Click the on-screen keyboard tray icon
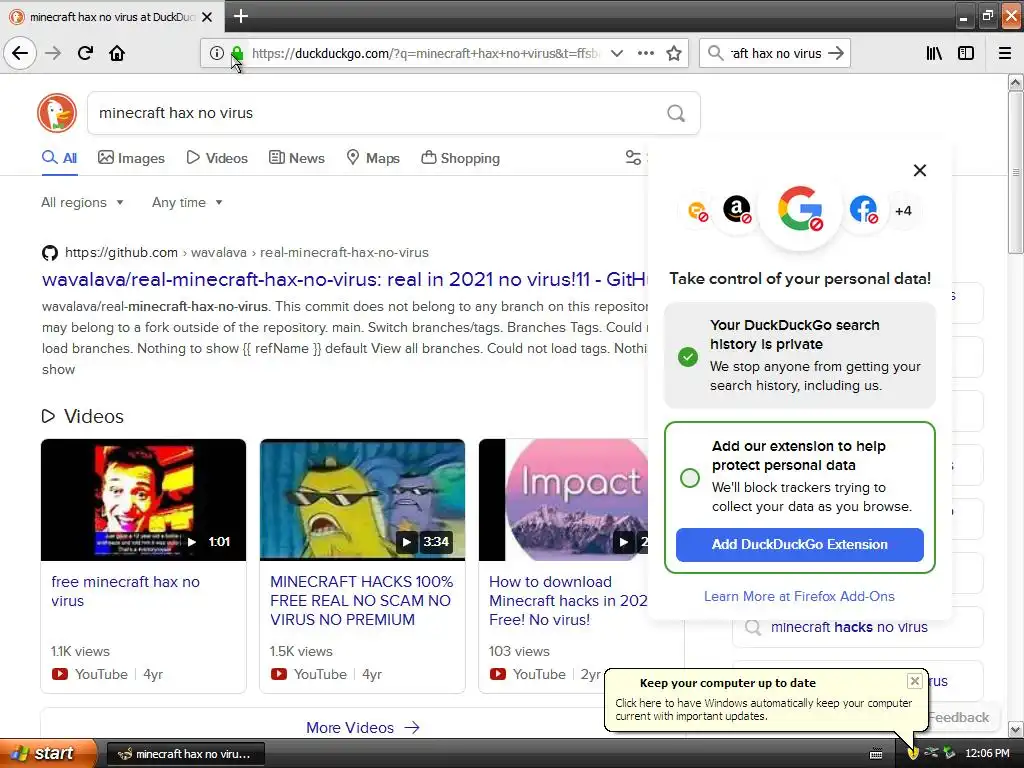The height and width of the screenshot is (768, 1024). (876, 754)
